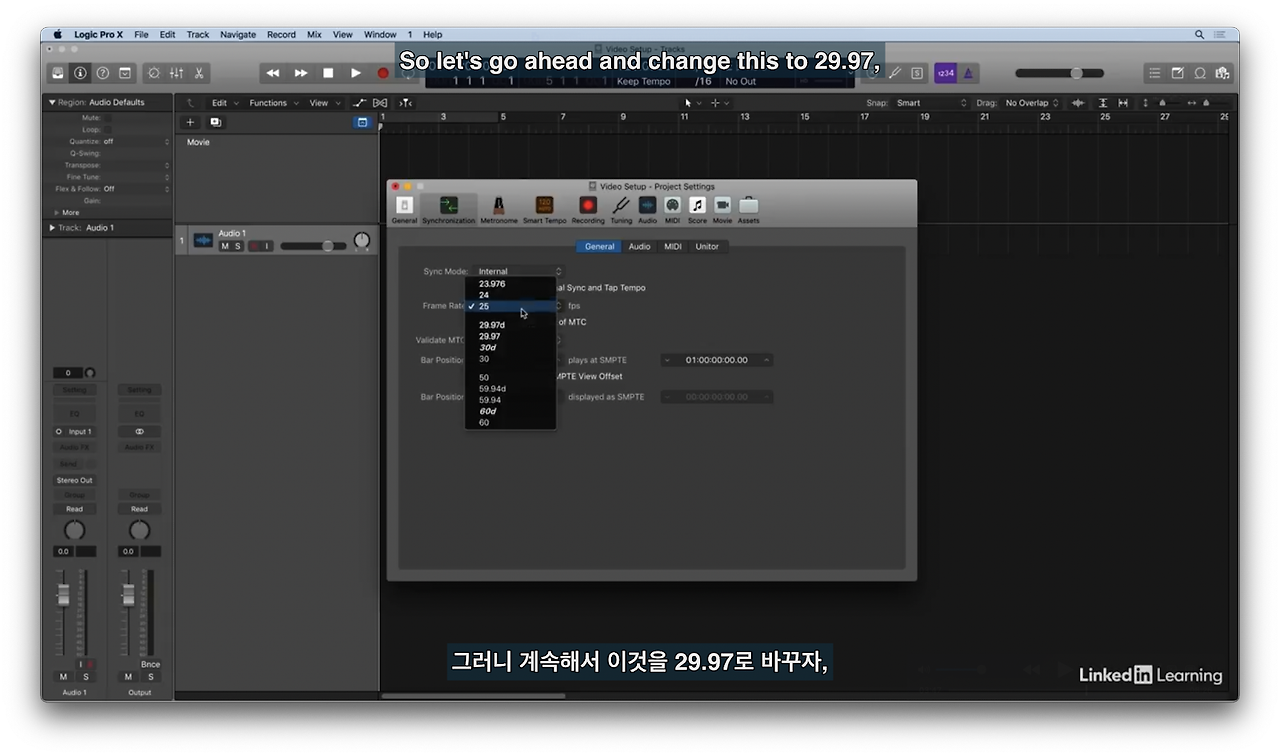The image size is (1280, 756).
Task: Open the Sync Mode Internal dropdown
Action: (518, 271)
